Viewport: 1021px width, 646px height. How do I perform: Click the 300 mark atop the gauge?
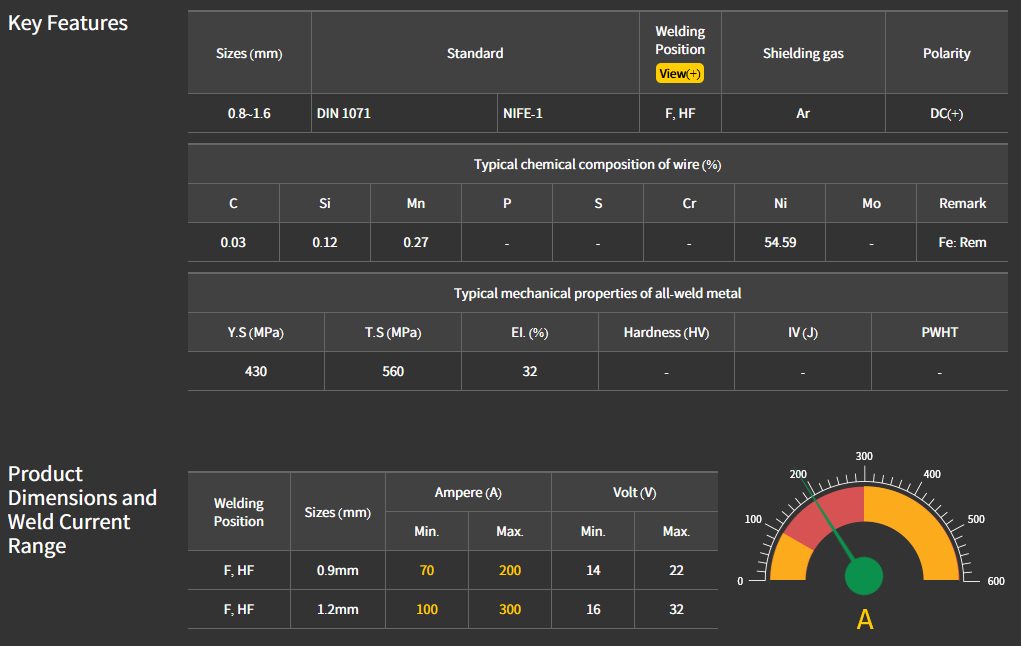(864, 456)
